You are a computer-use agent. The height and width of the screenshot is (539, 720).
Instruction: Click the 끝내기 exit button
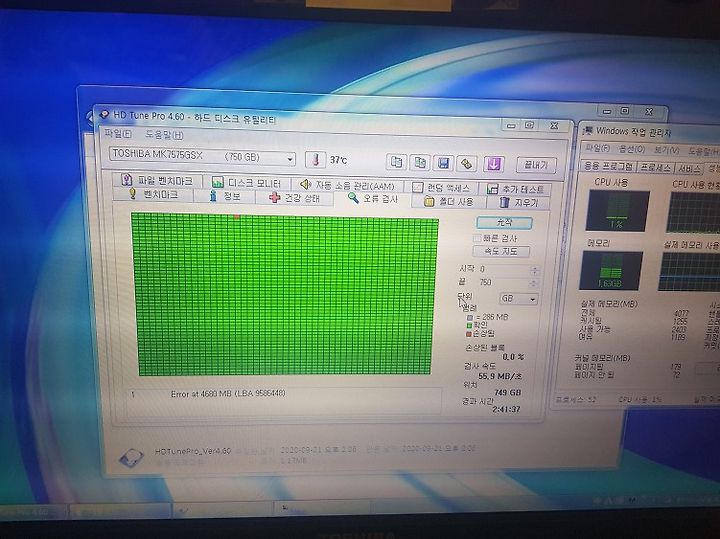[x=536, y=165]
